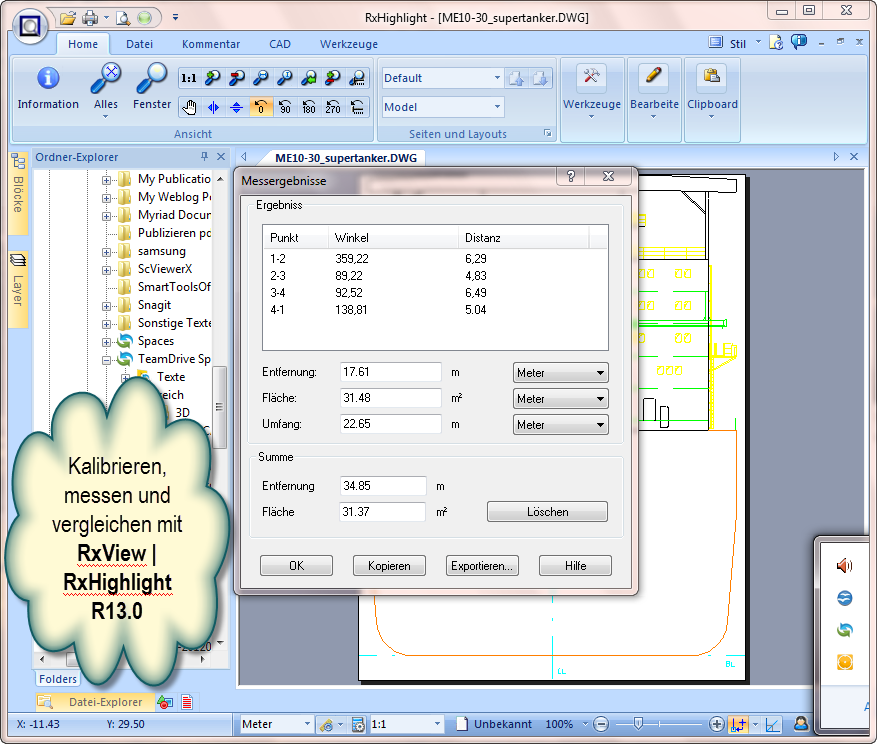This screenshot has height=744, width=877.
Task: Open the Umfang unit Meter dropdown
Action: [x=560, y=424]
